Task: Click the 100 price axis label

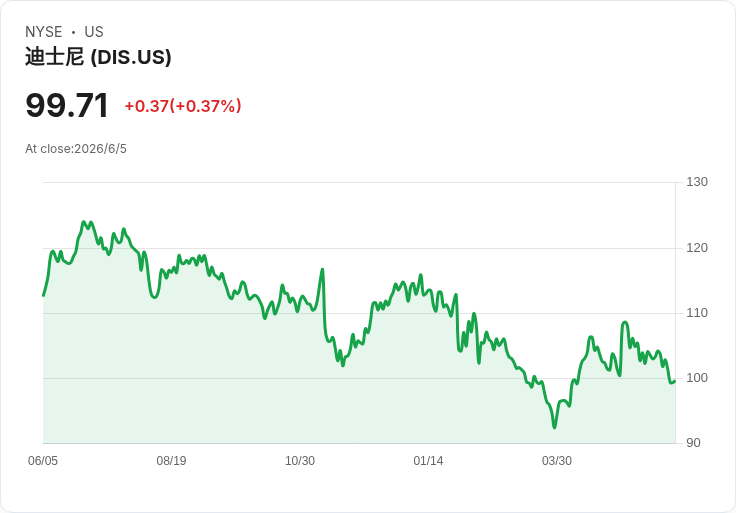Action: (697, 378)
